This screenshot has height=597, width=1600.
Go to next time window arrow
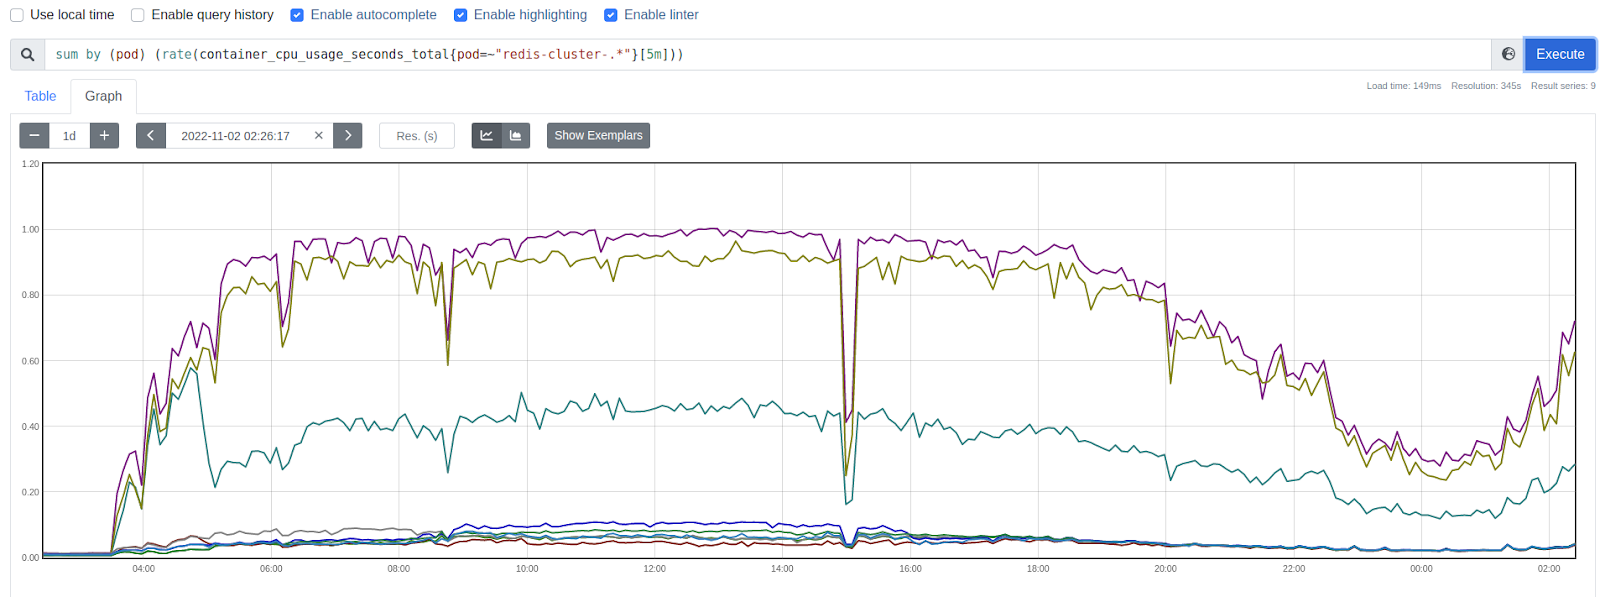click(x=348, y=135)
